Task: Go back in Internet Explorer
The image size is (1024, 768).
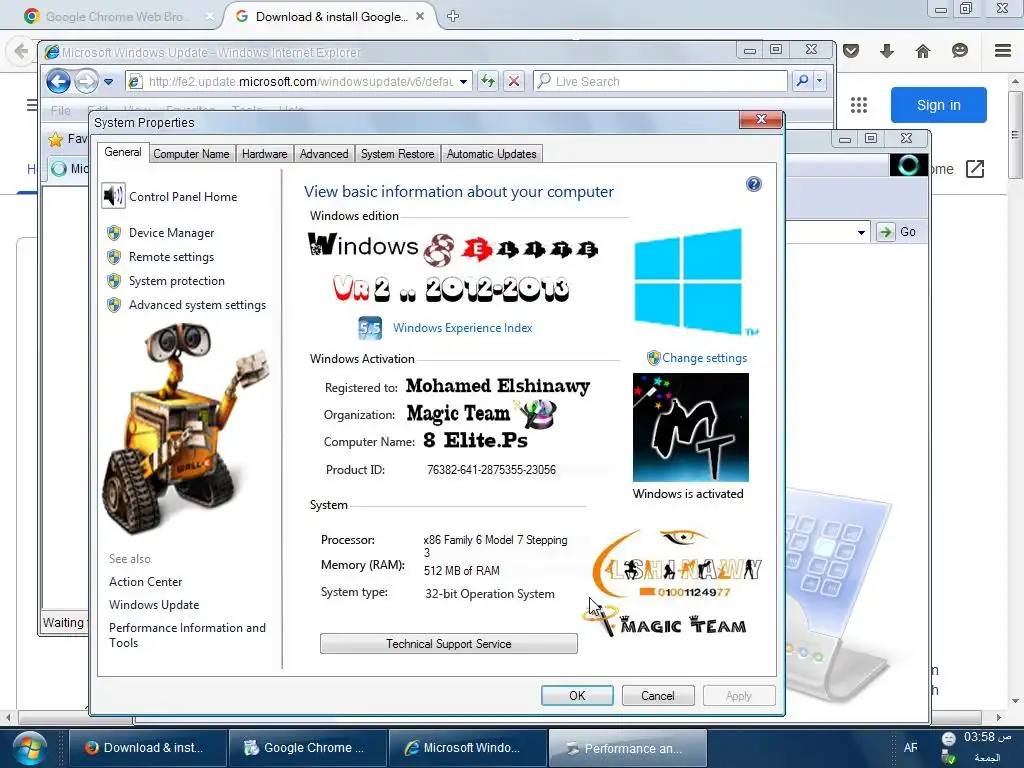Action: [x=59, y=82]
